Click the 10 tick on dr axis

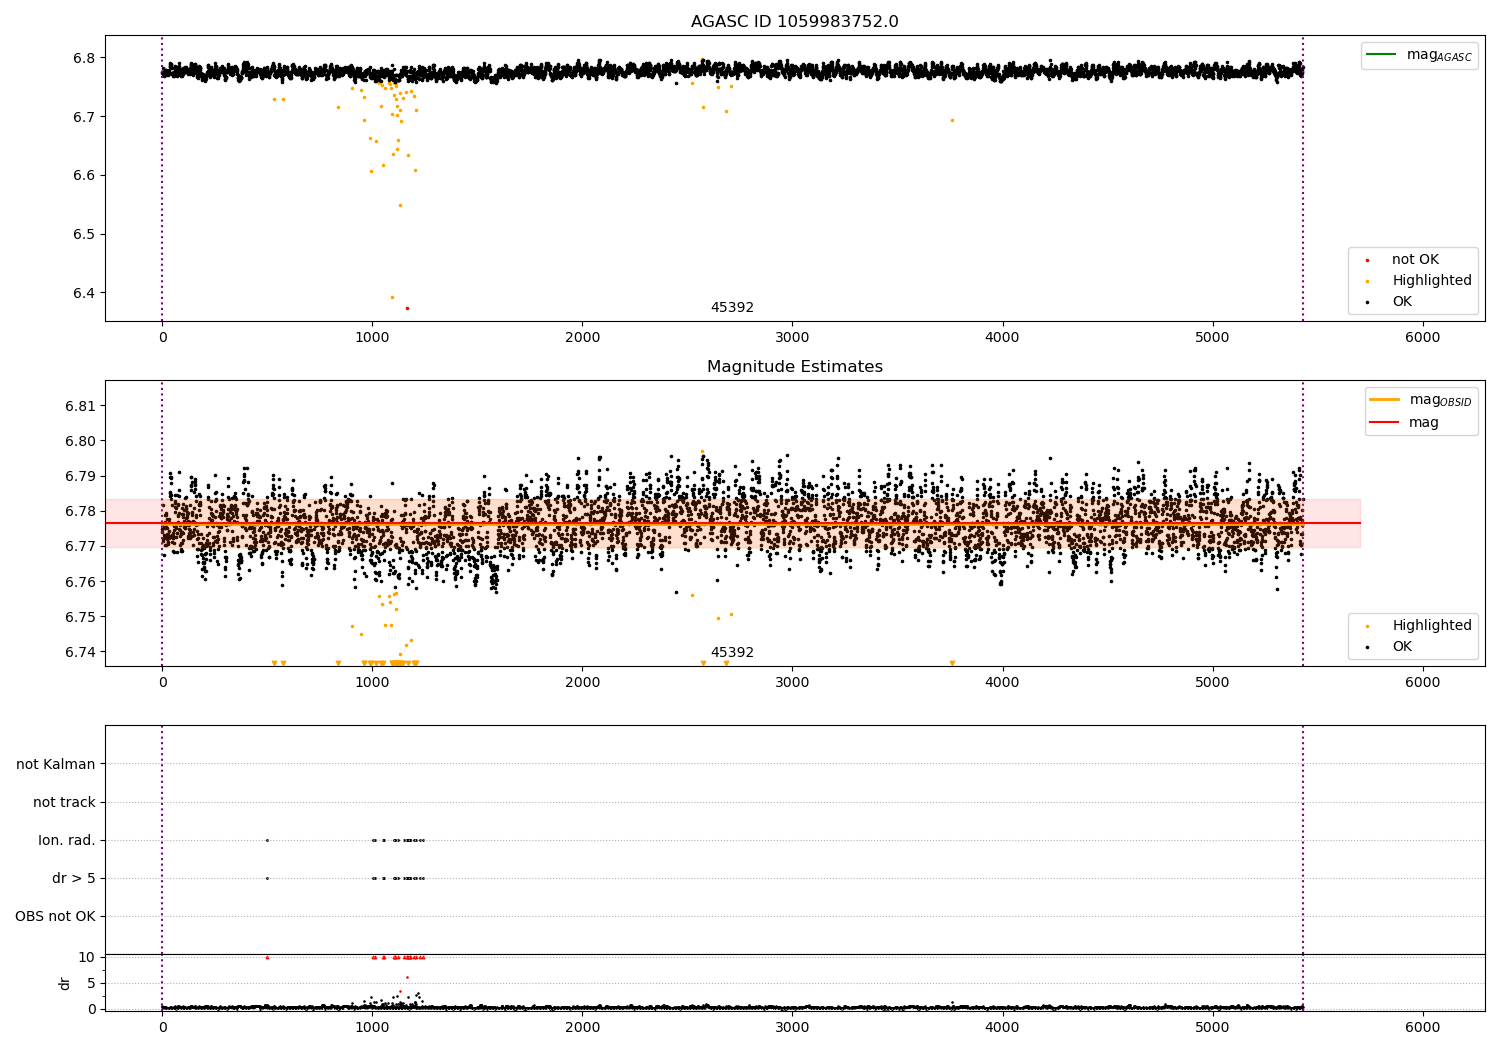pos(87,957)
